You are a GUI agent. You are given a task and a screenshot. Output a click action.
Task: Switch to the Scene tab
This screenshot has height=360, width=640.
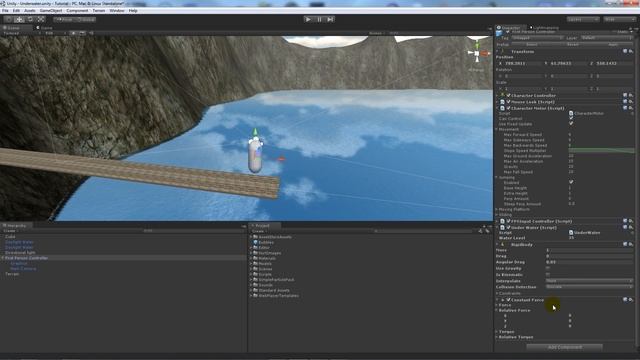pos(16,28)
